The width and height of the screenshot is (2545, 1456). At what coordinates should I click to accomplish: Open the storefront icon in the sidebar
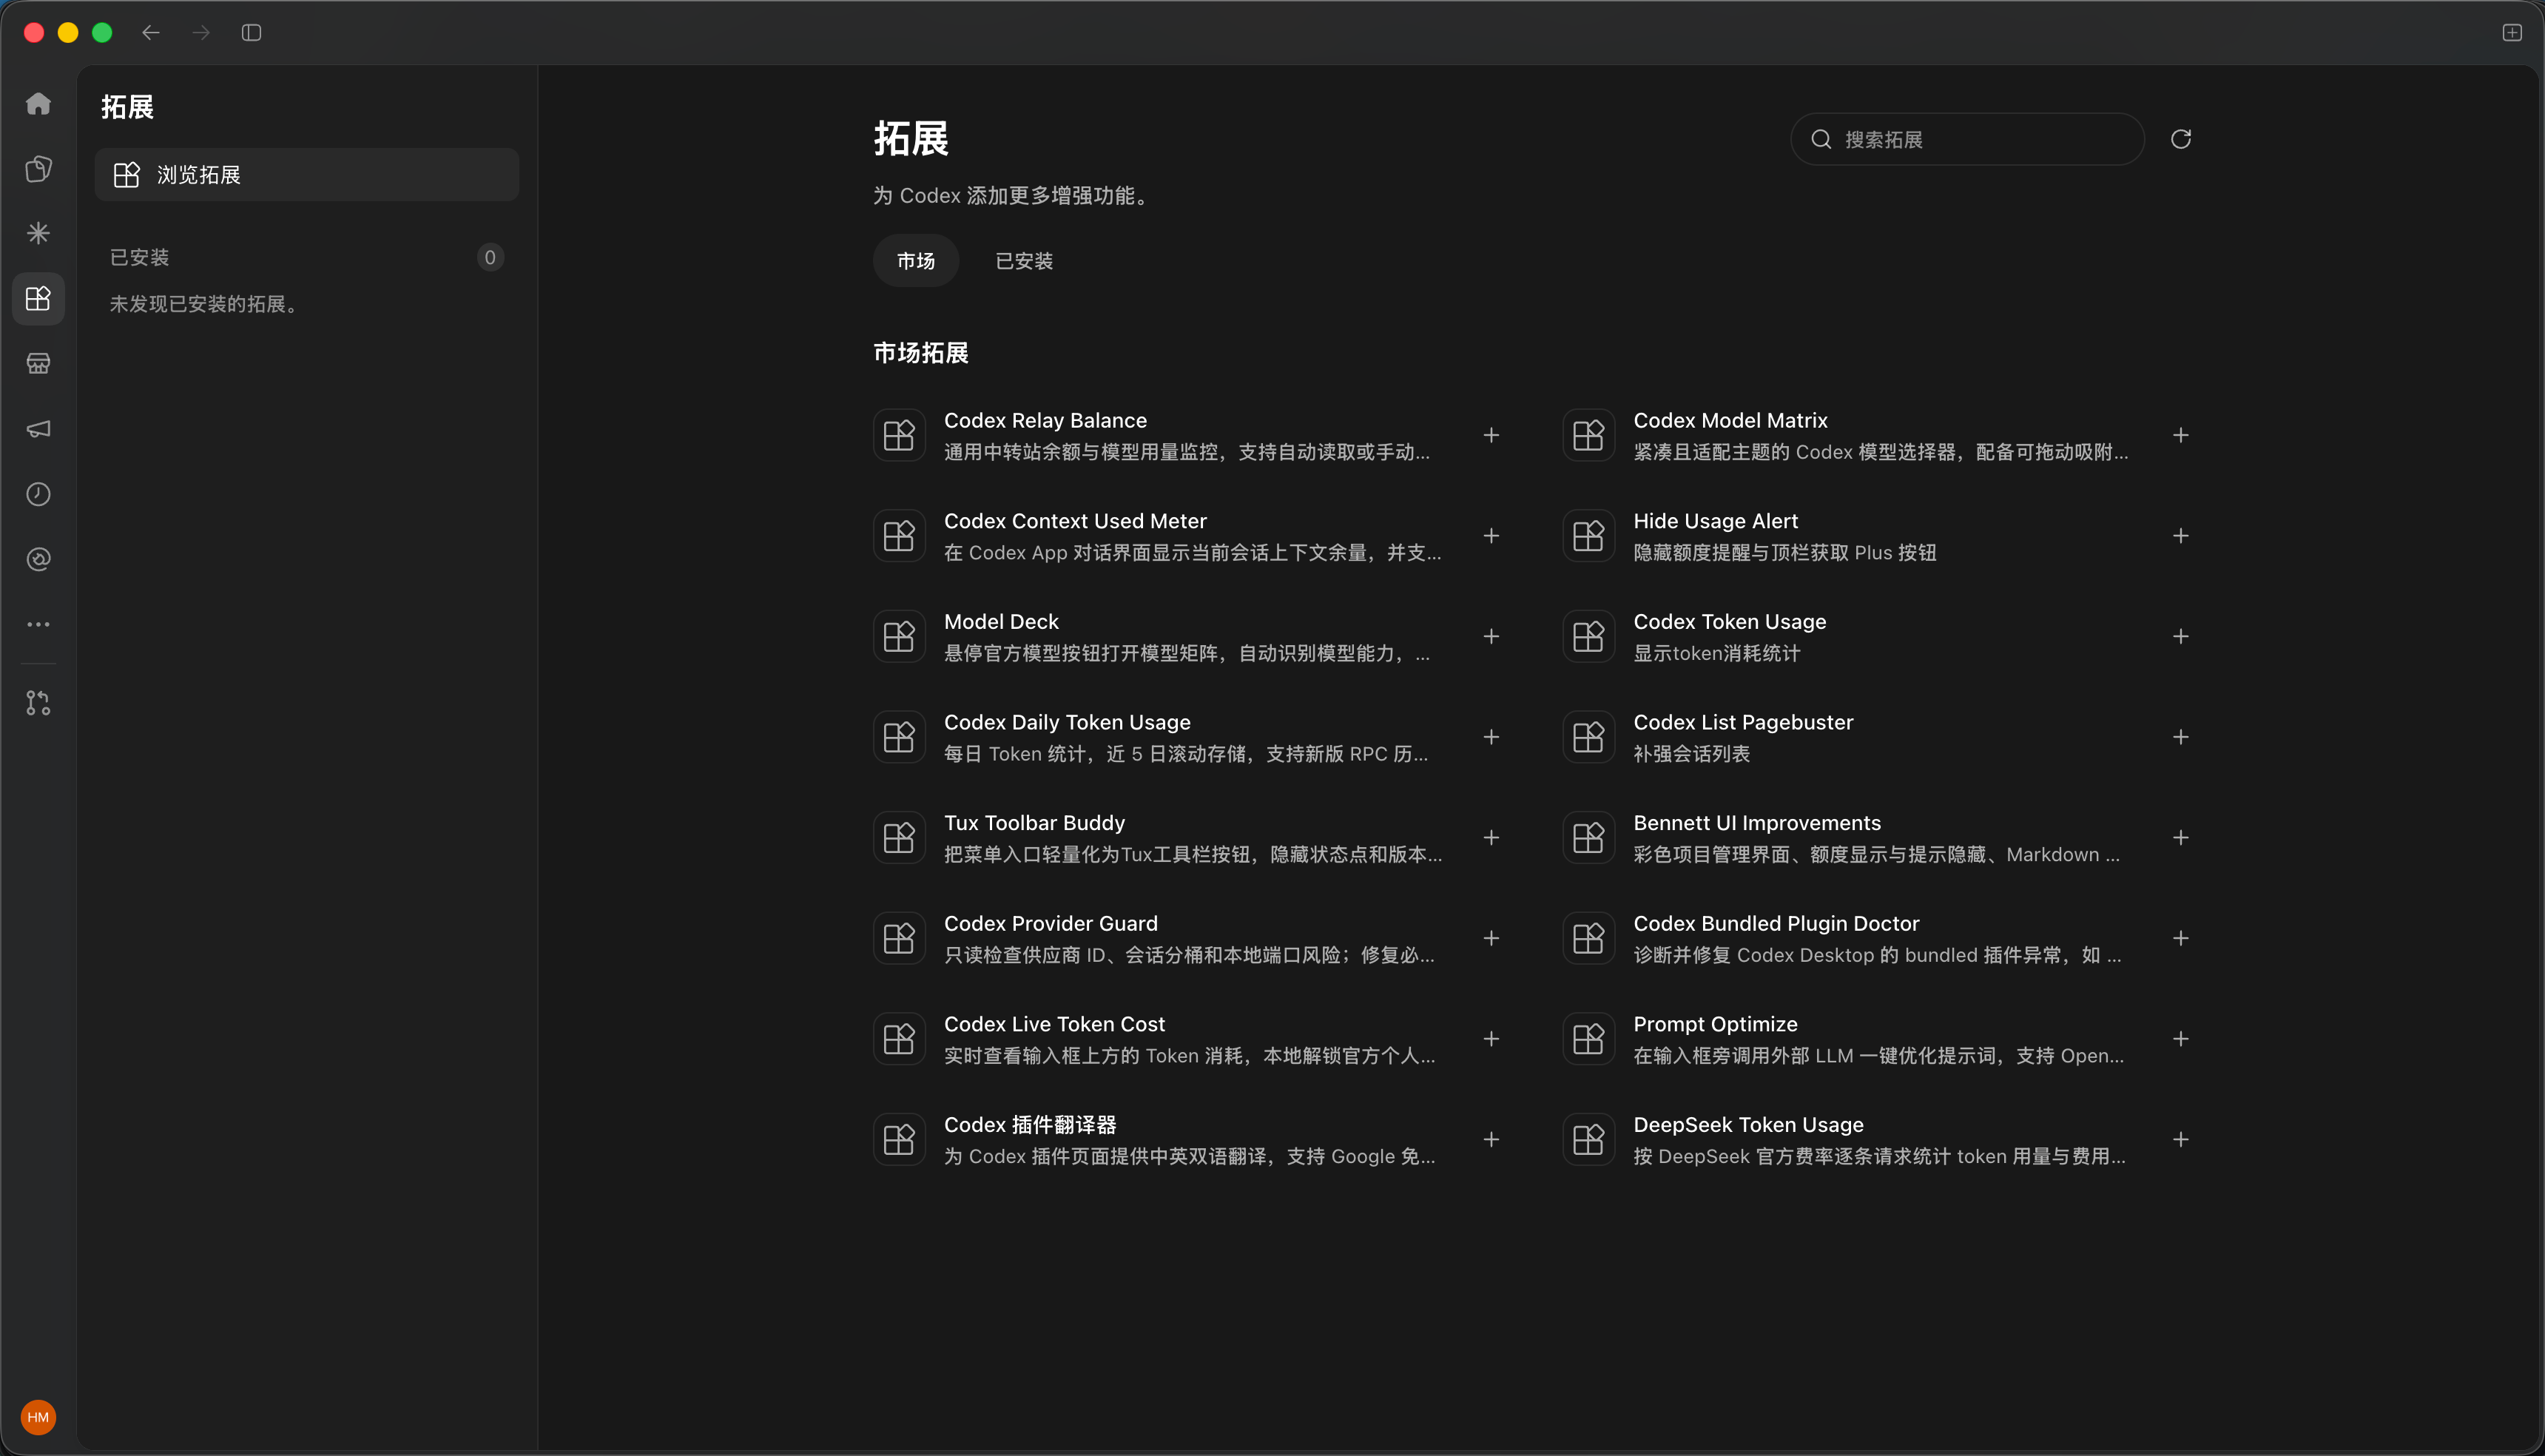pyautogui.click(x=38, y=363)
